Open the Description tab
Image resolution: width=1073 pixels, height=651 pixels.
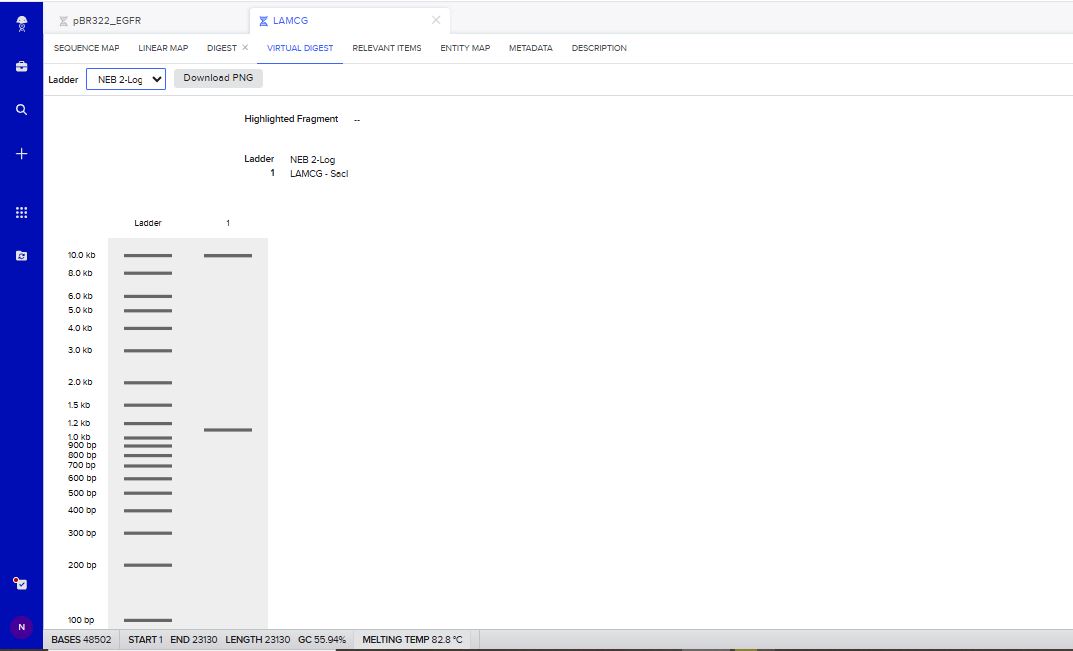(599, 48)
